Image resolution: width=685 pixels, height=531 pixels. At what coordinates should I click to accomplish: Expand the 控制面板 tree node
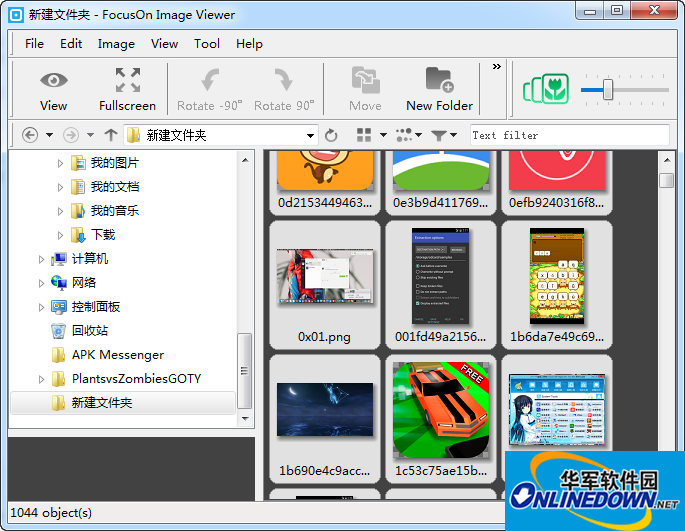point(41,307)
